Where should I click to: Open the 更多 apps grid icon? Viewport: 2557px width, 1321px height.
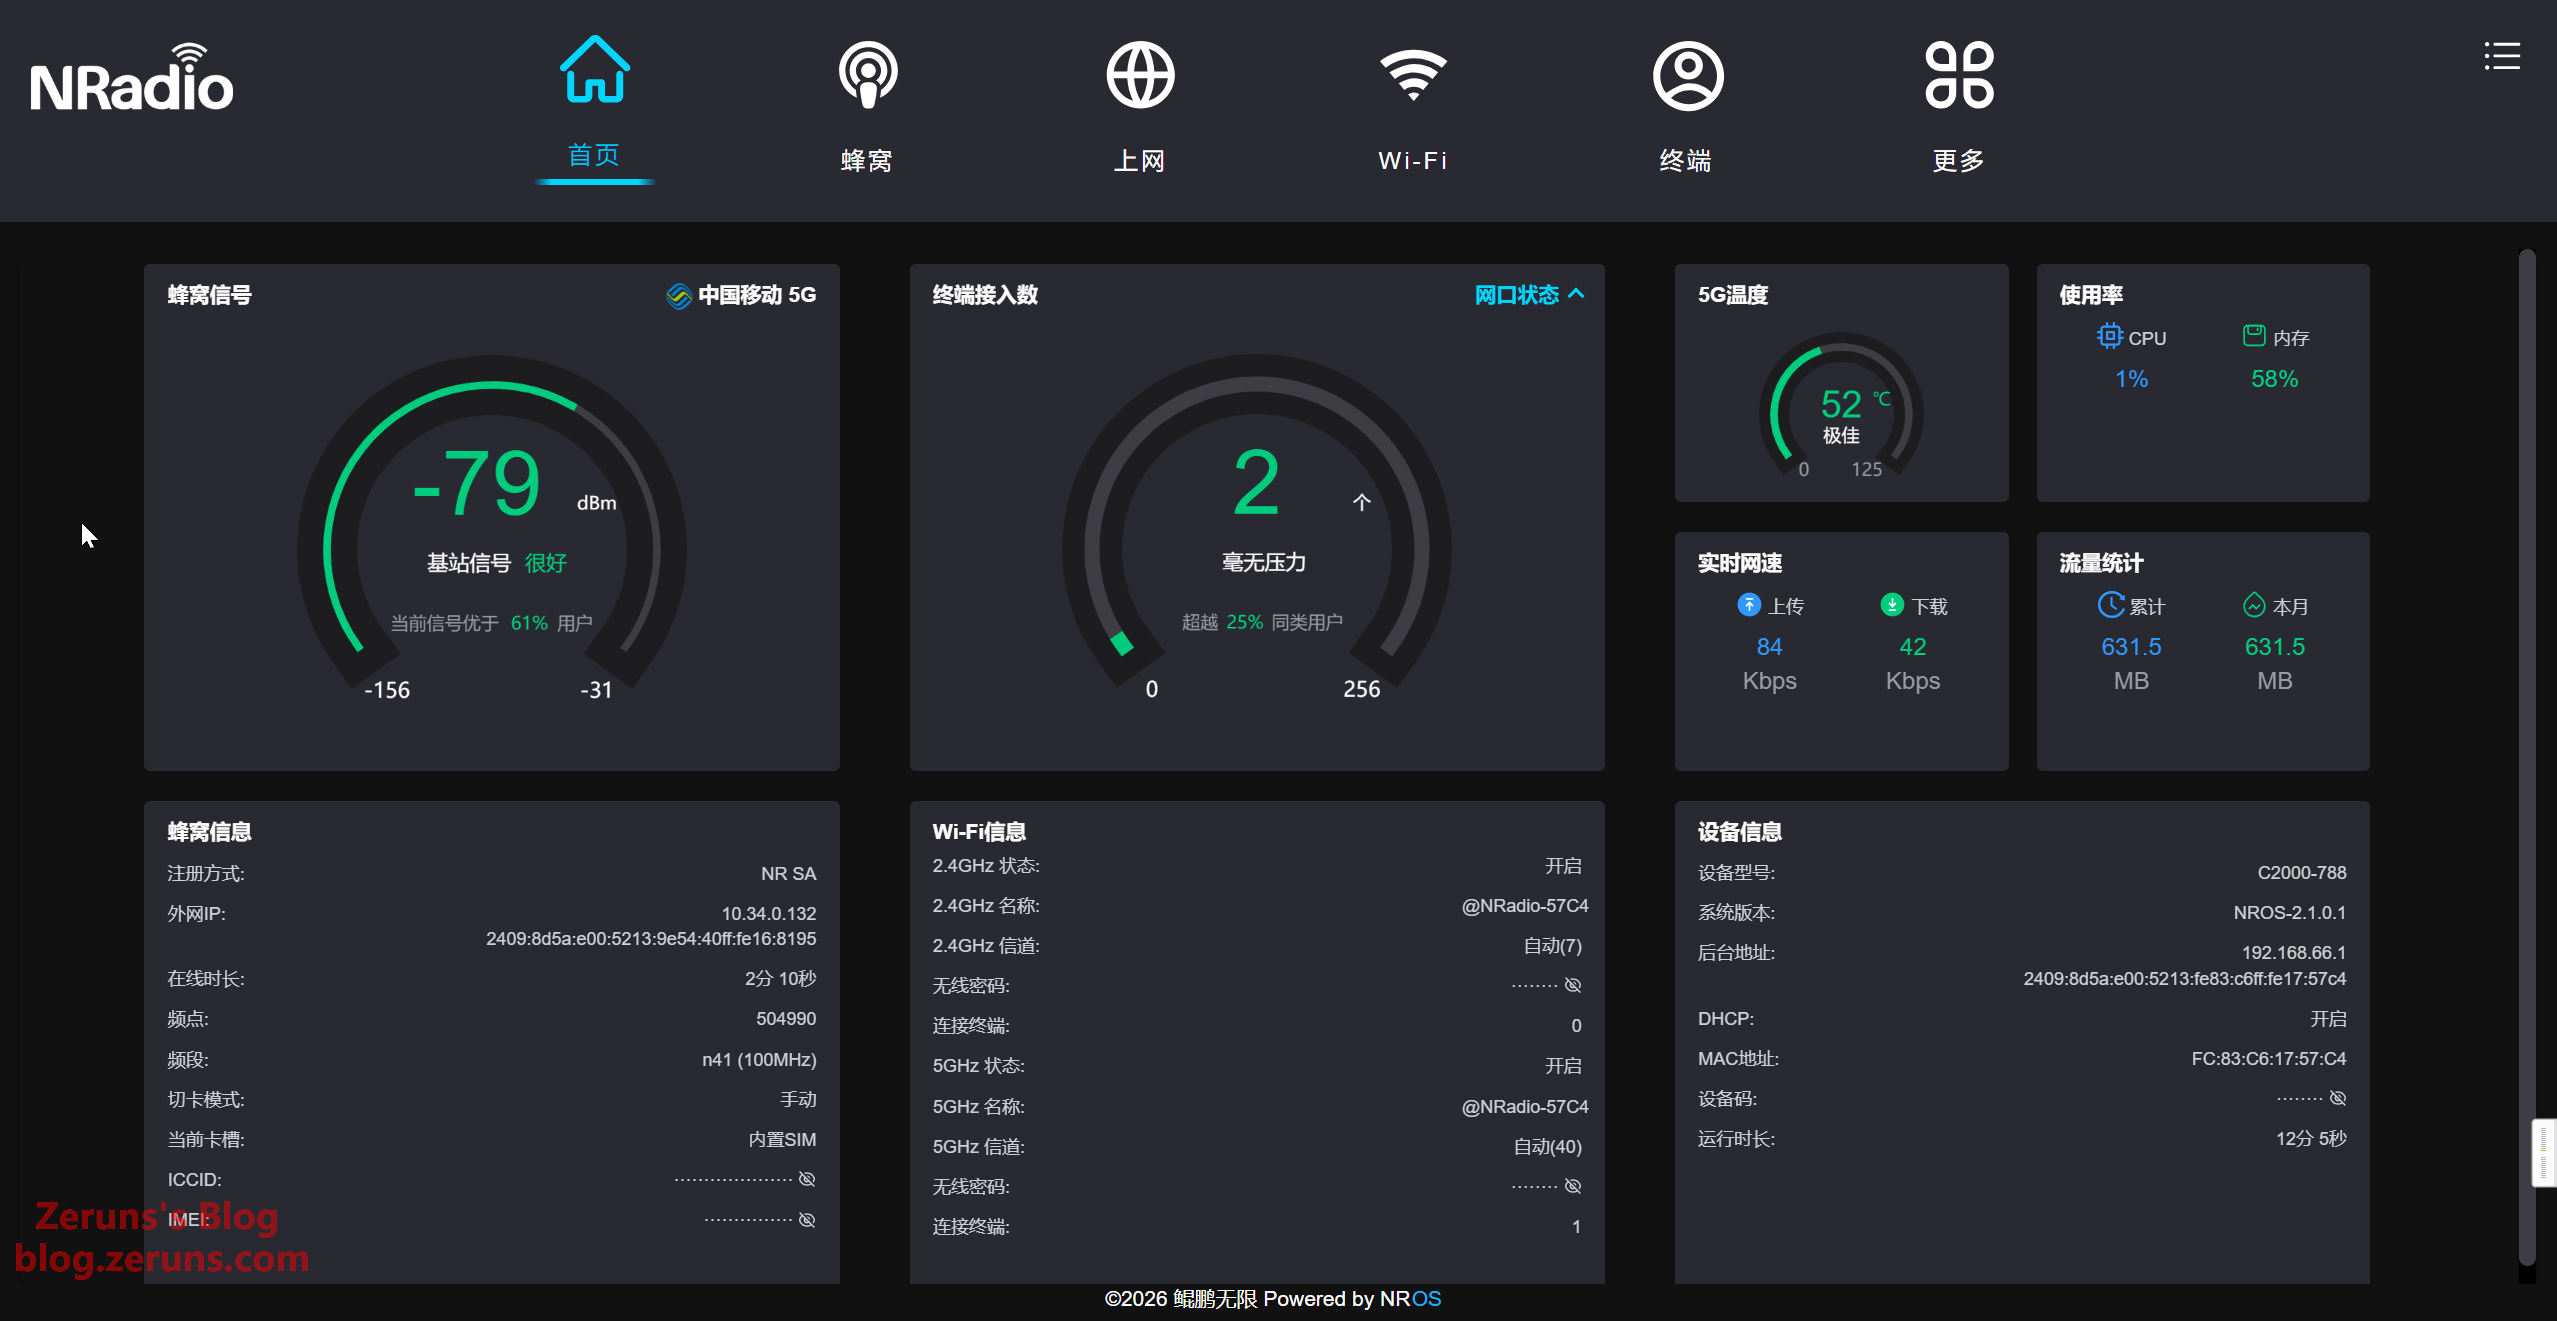coord(1959,75)
